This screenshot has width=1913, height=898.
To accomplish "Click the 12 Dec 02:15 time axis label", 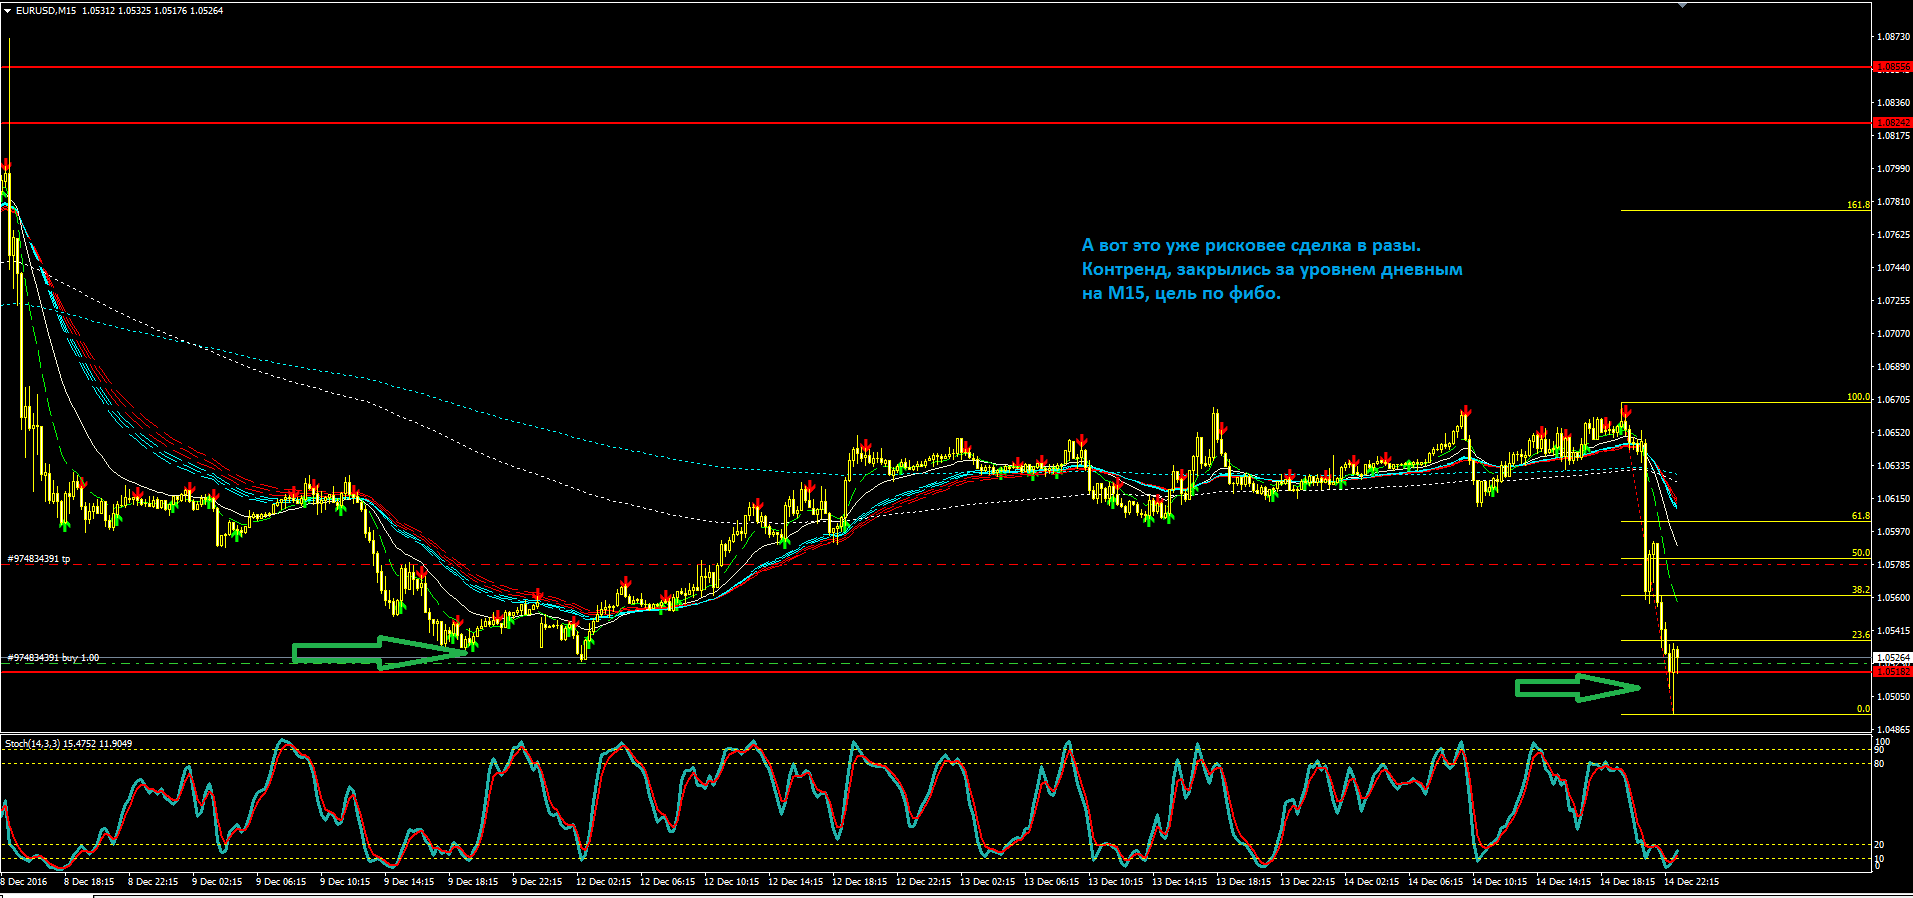I will tap(603, 882).
